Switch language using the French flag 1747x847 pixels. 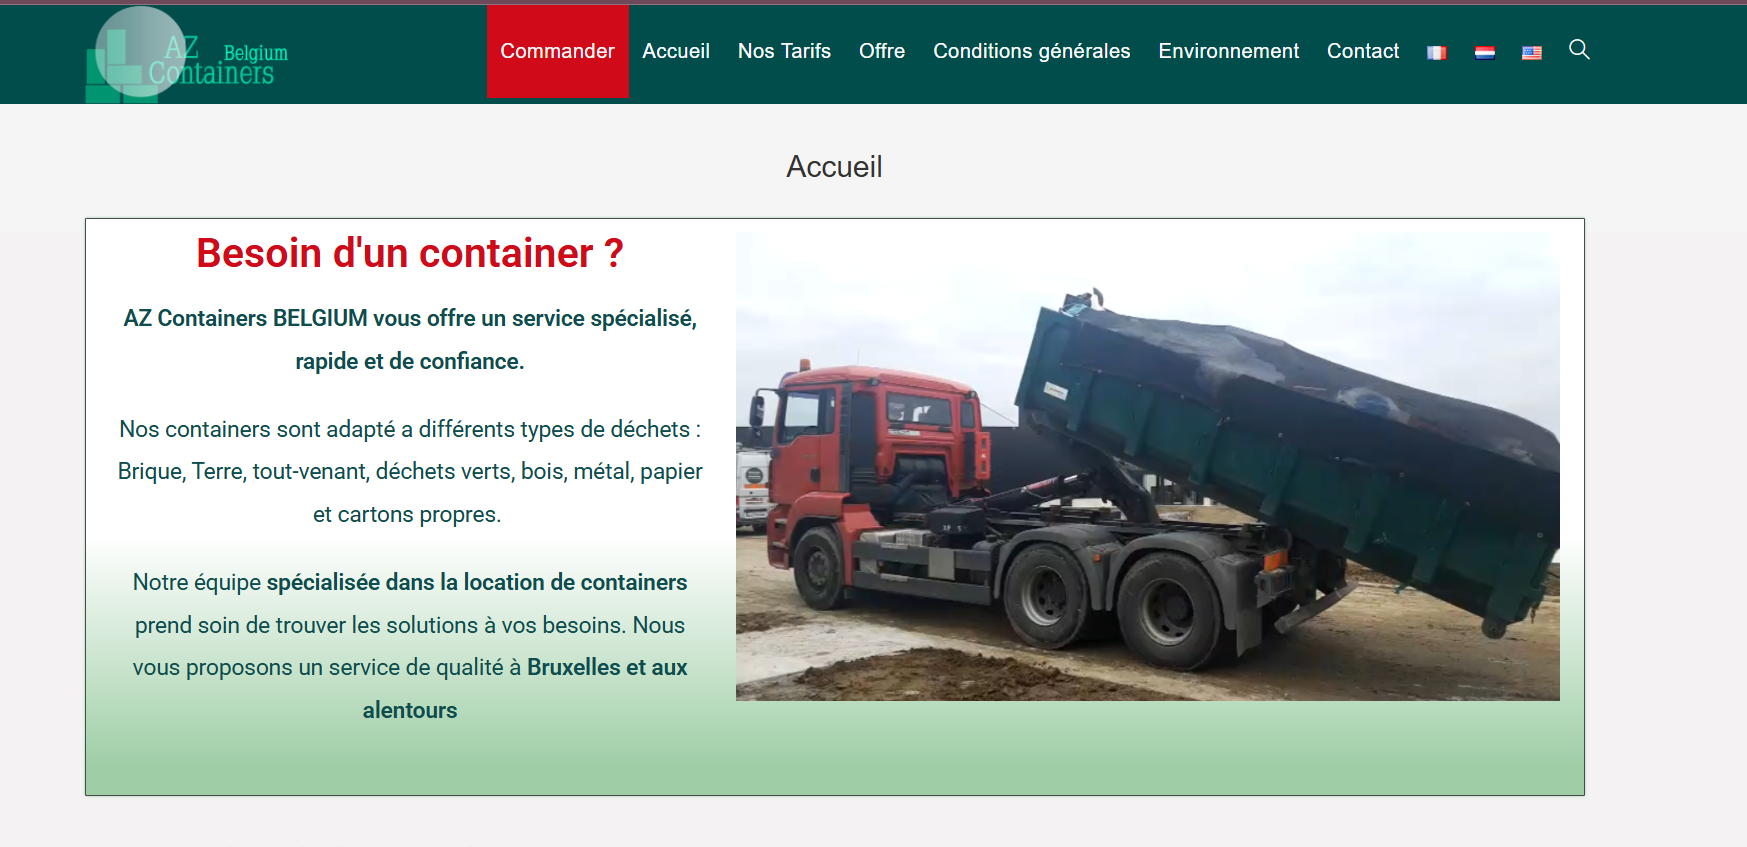pyautogui.click(x=1437, y=53)
